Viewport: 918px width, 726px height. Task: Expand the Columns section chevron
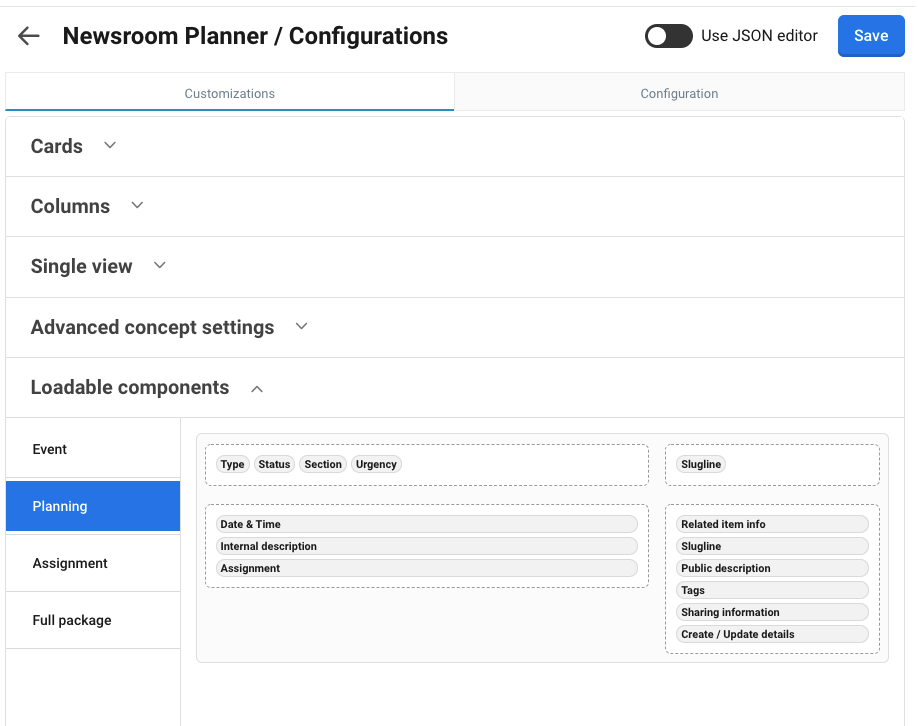[x=137, y=206]
